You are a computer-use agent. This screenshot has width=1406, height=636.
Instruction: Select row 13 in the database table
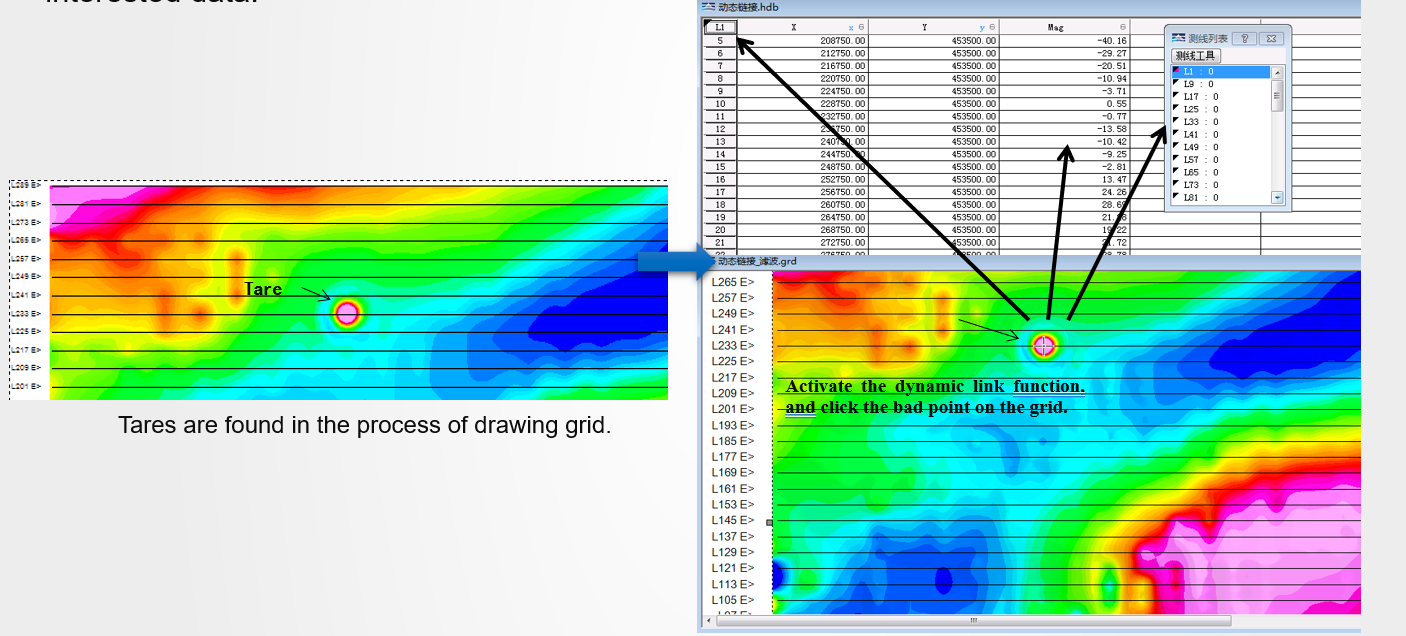(x=720, y=142)
